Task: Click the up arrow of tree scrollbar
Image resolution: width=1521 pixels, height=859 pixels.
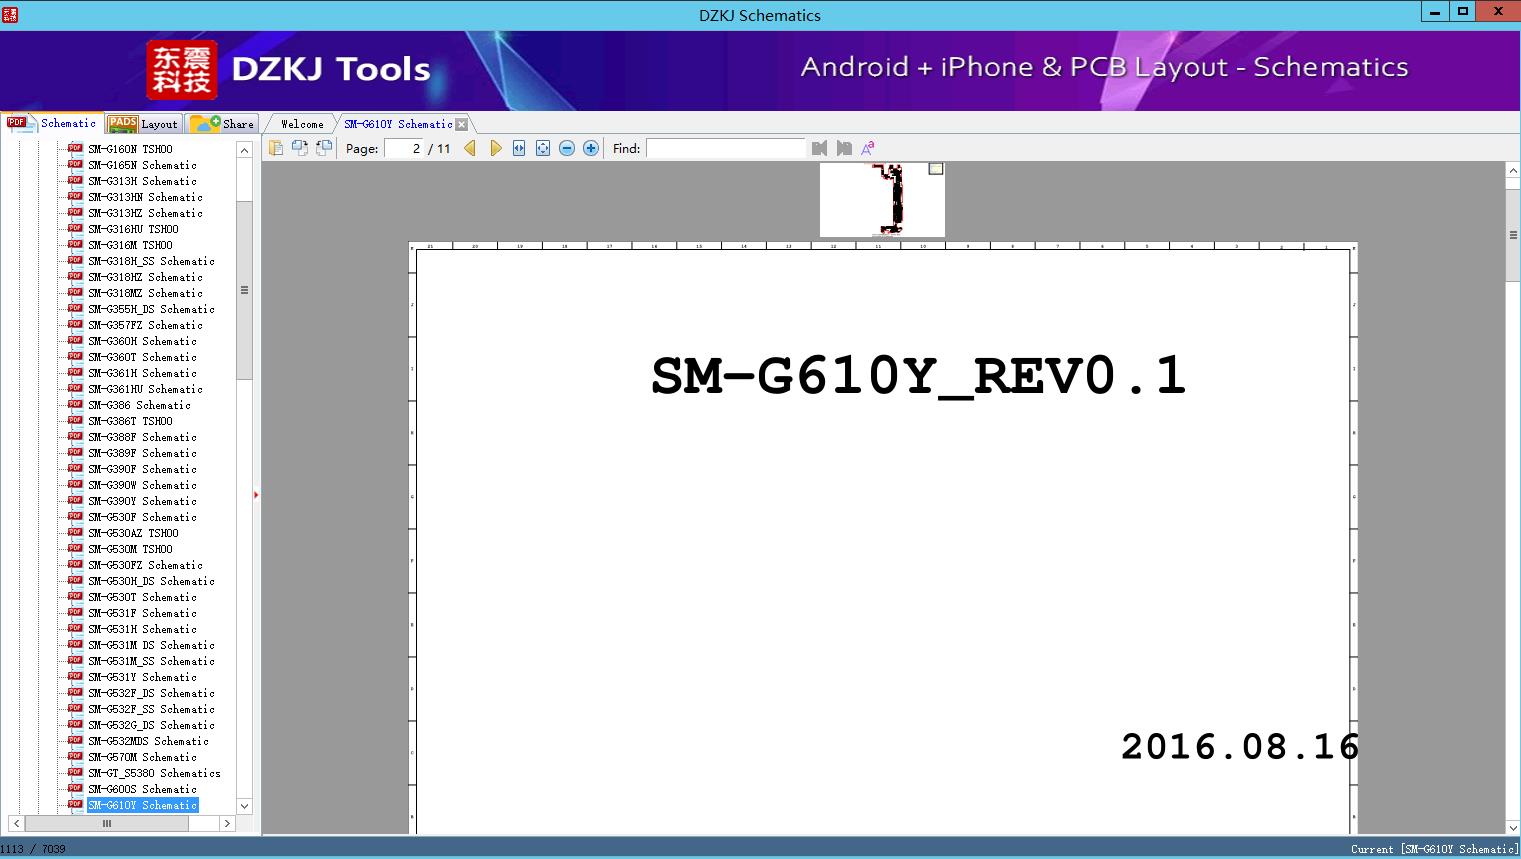Action: [x=244, y=150]
